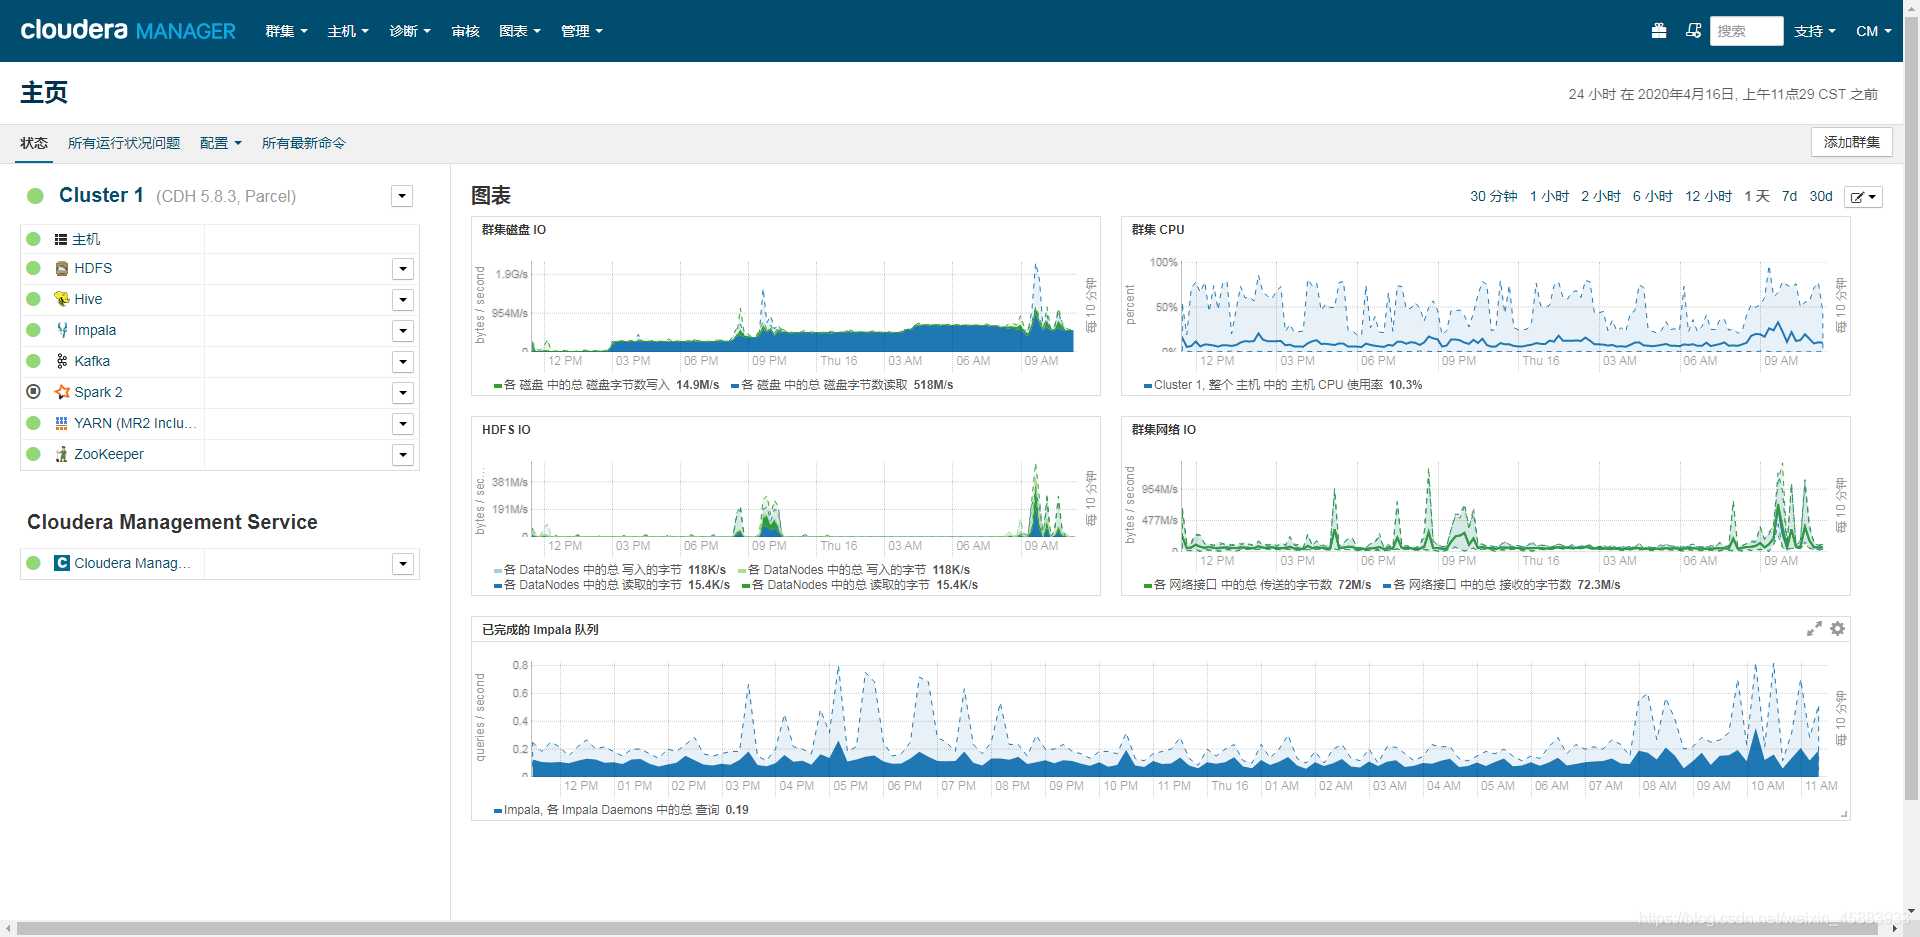Click YARN green health status indicator
The height and width of the screenshot is (937, 1920).
(33, 423)
